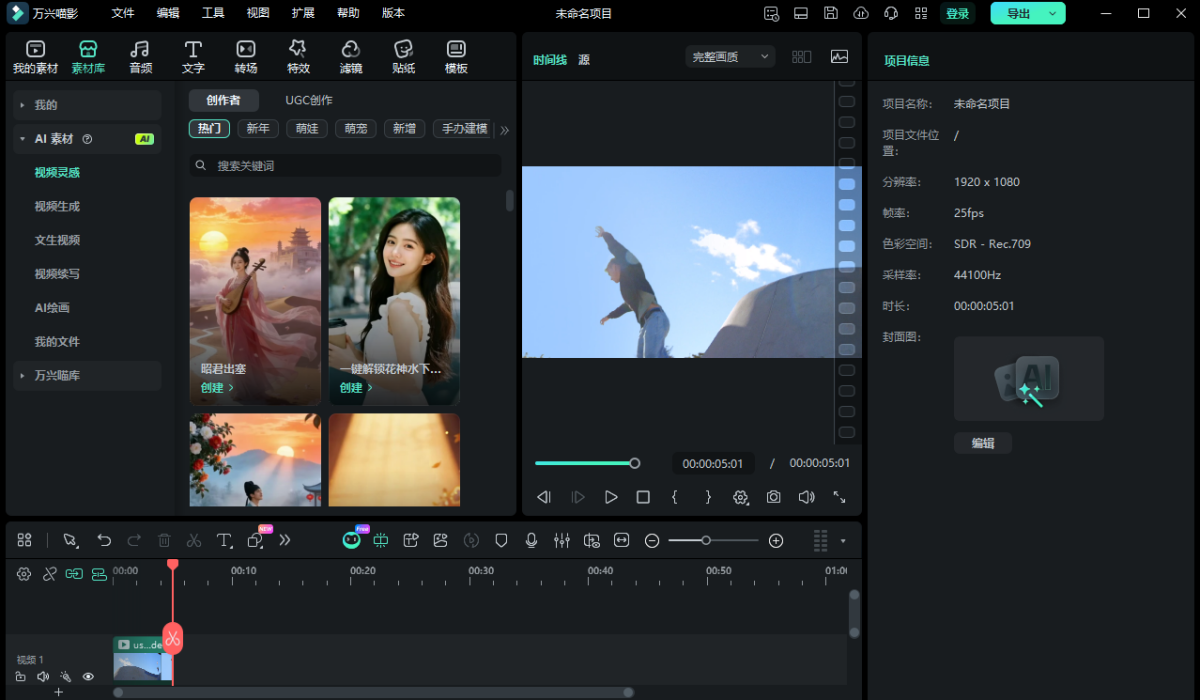Click the 登录 login button

(957, 13)
